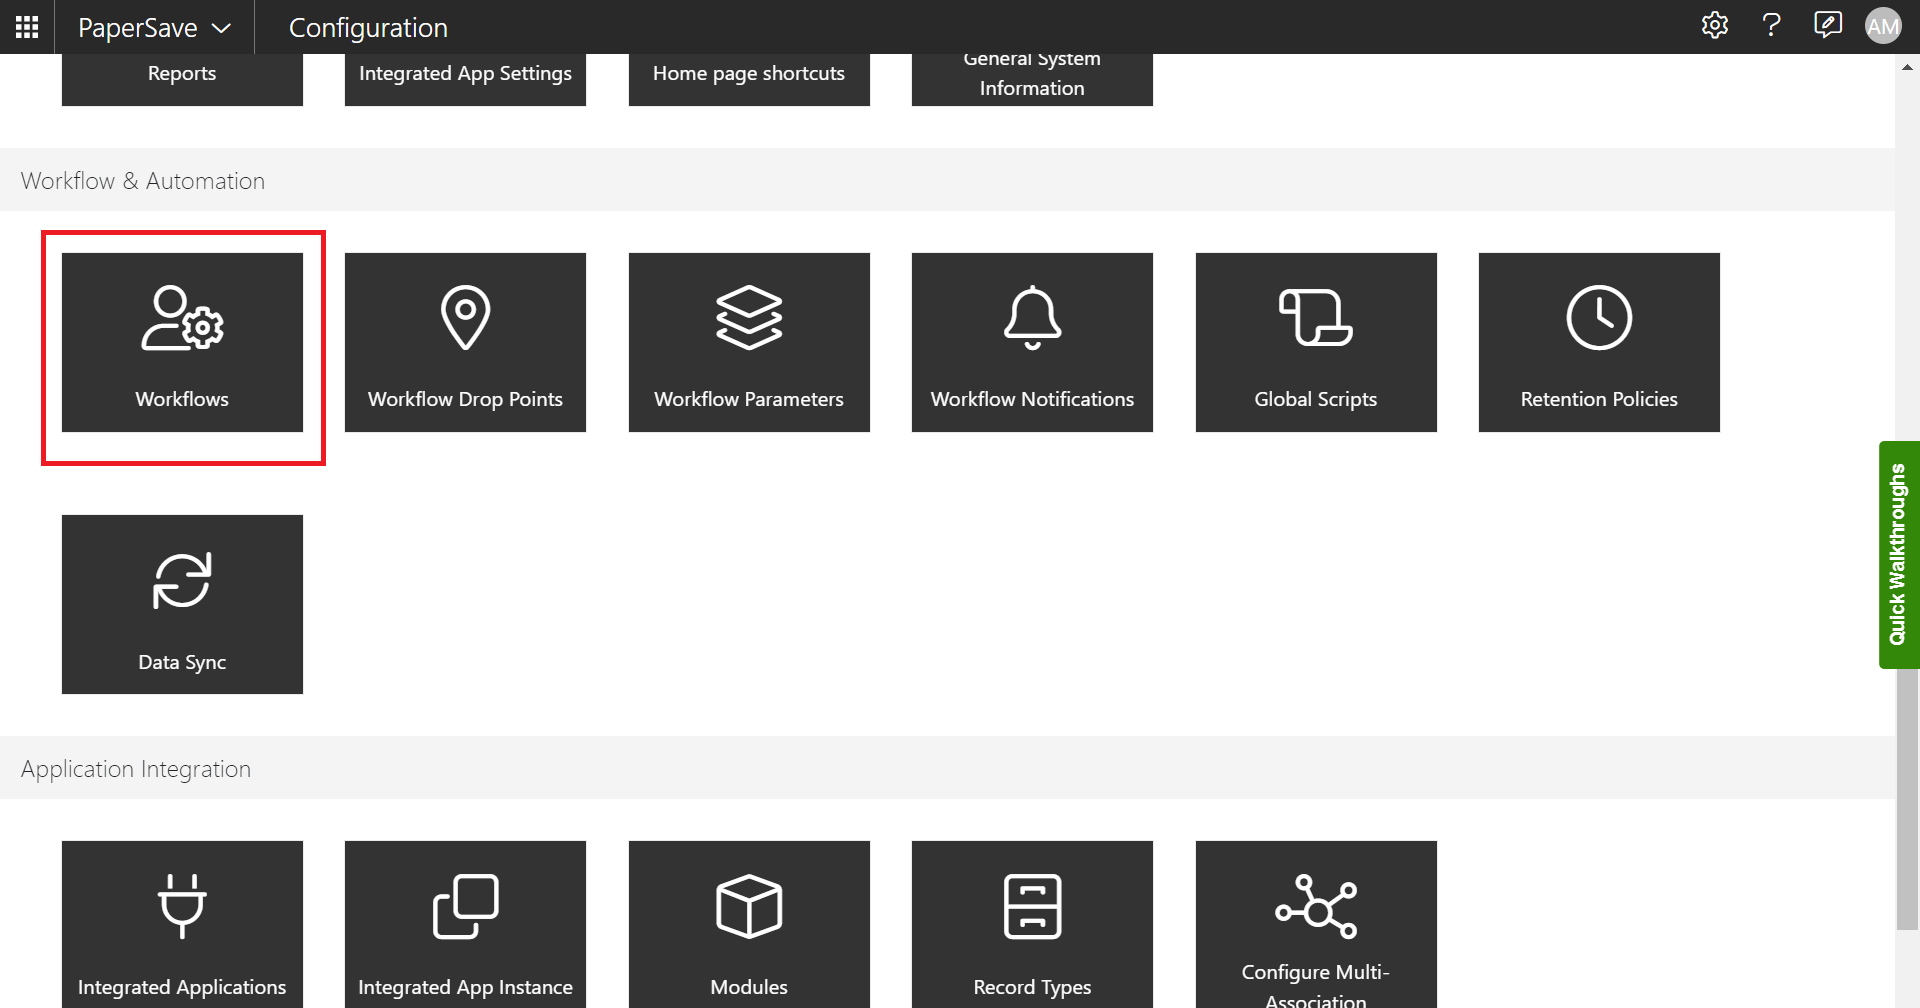Open Retention Policies clock tile
1920x1008 pixels.
[x=1599, y=342]
